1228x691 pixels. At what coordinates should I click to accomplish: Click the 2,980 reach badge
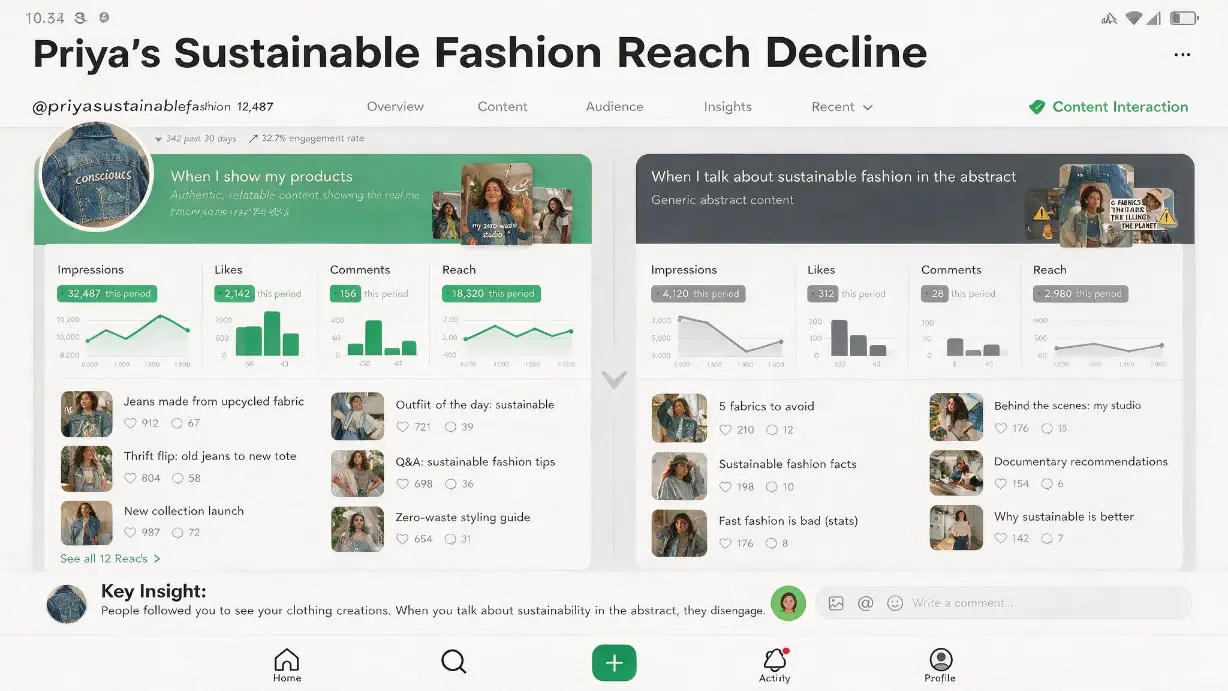1081,294
